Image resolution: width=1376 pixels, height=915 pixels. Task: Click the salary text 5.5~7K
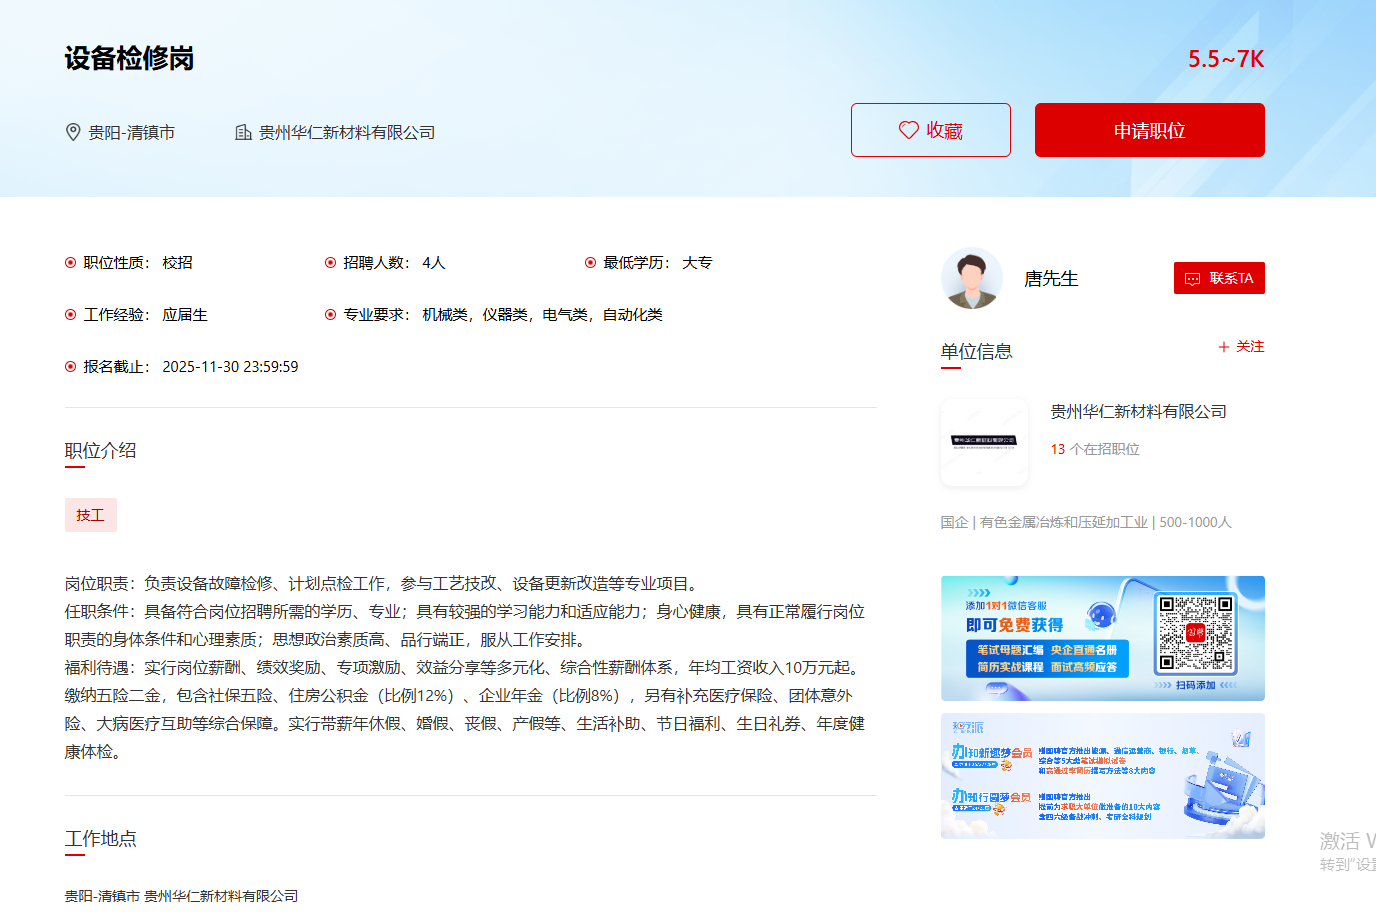point(1226,59)
